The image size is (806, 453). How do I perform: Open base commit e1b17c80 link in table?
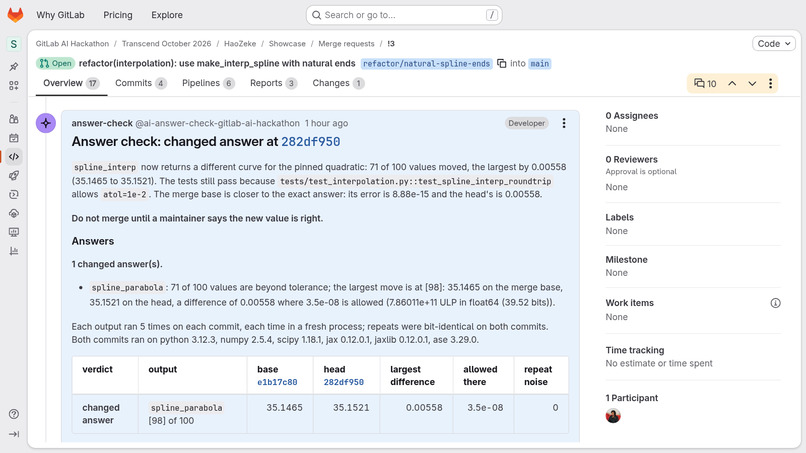[277, 382]
